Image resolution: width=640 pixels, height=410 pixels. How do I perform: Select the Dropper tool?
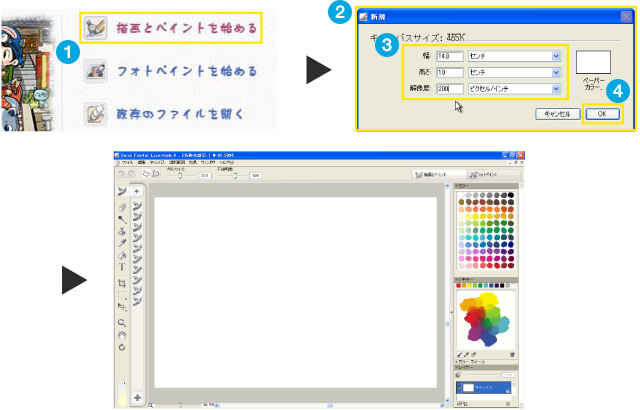(122, 243)
